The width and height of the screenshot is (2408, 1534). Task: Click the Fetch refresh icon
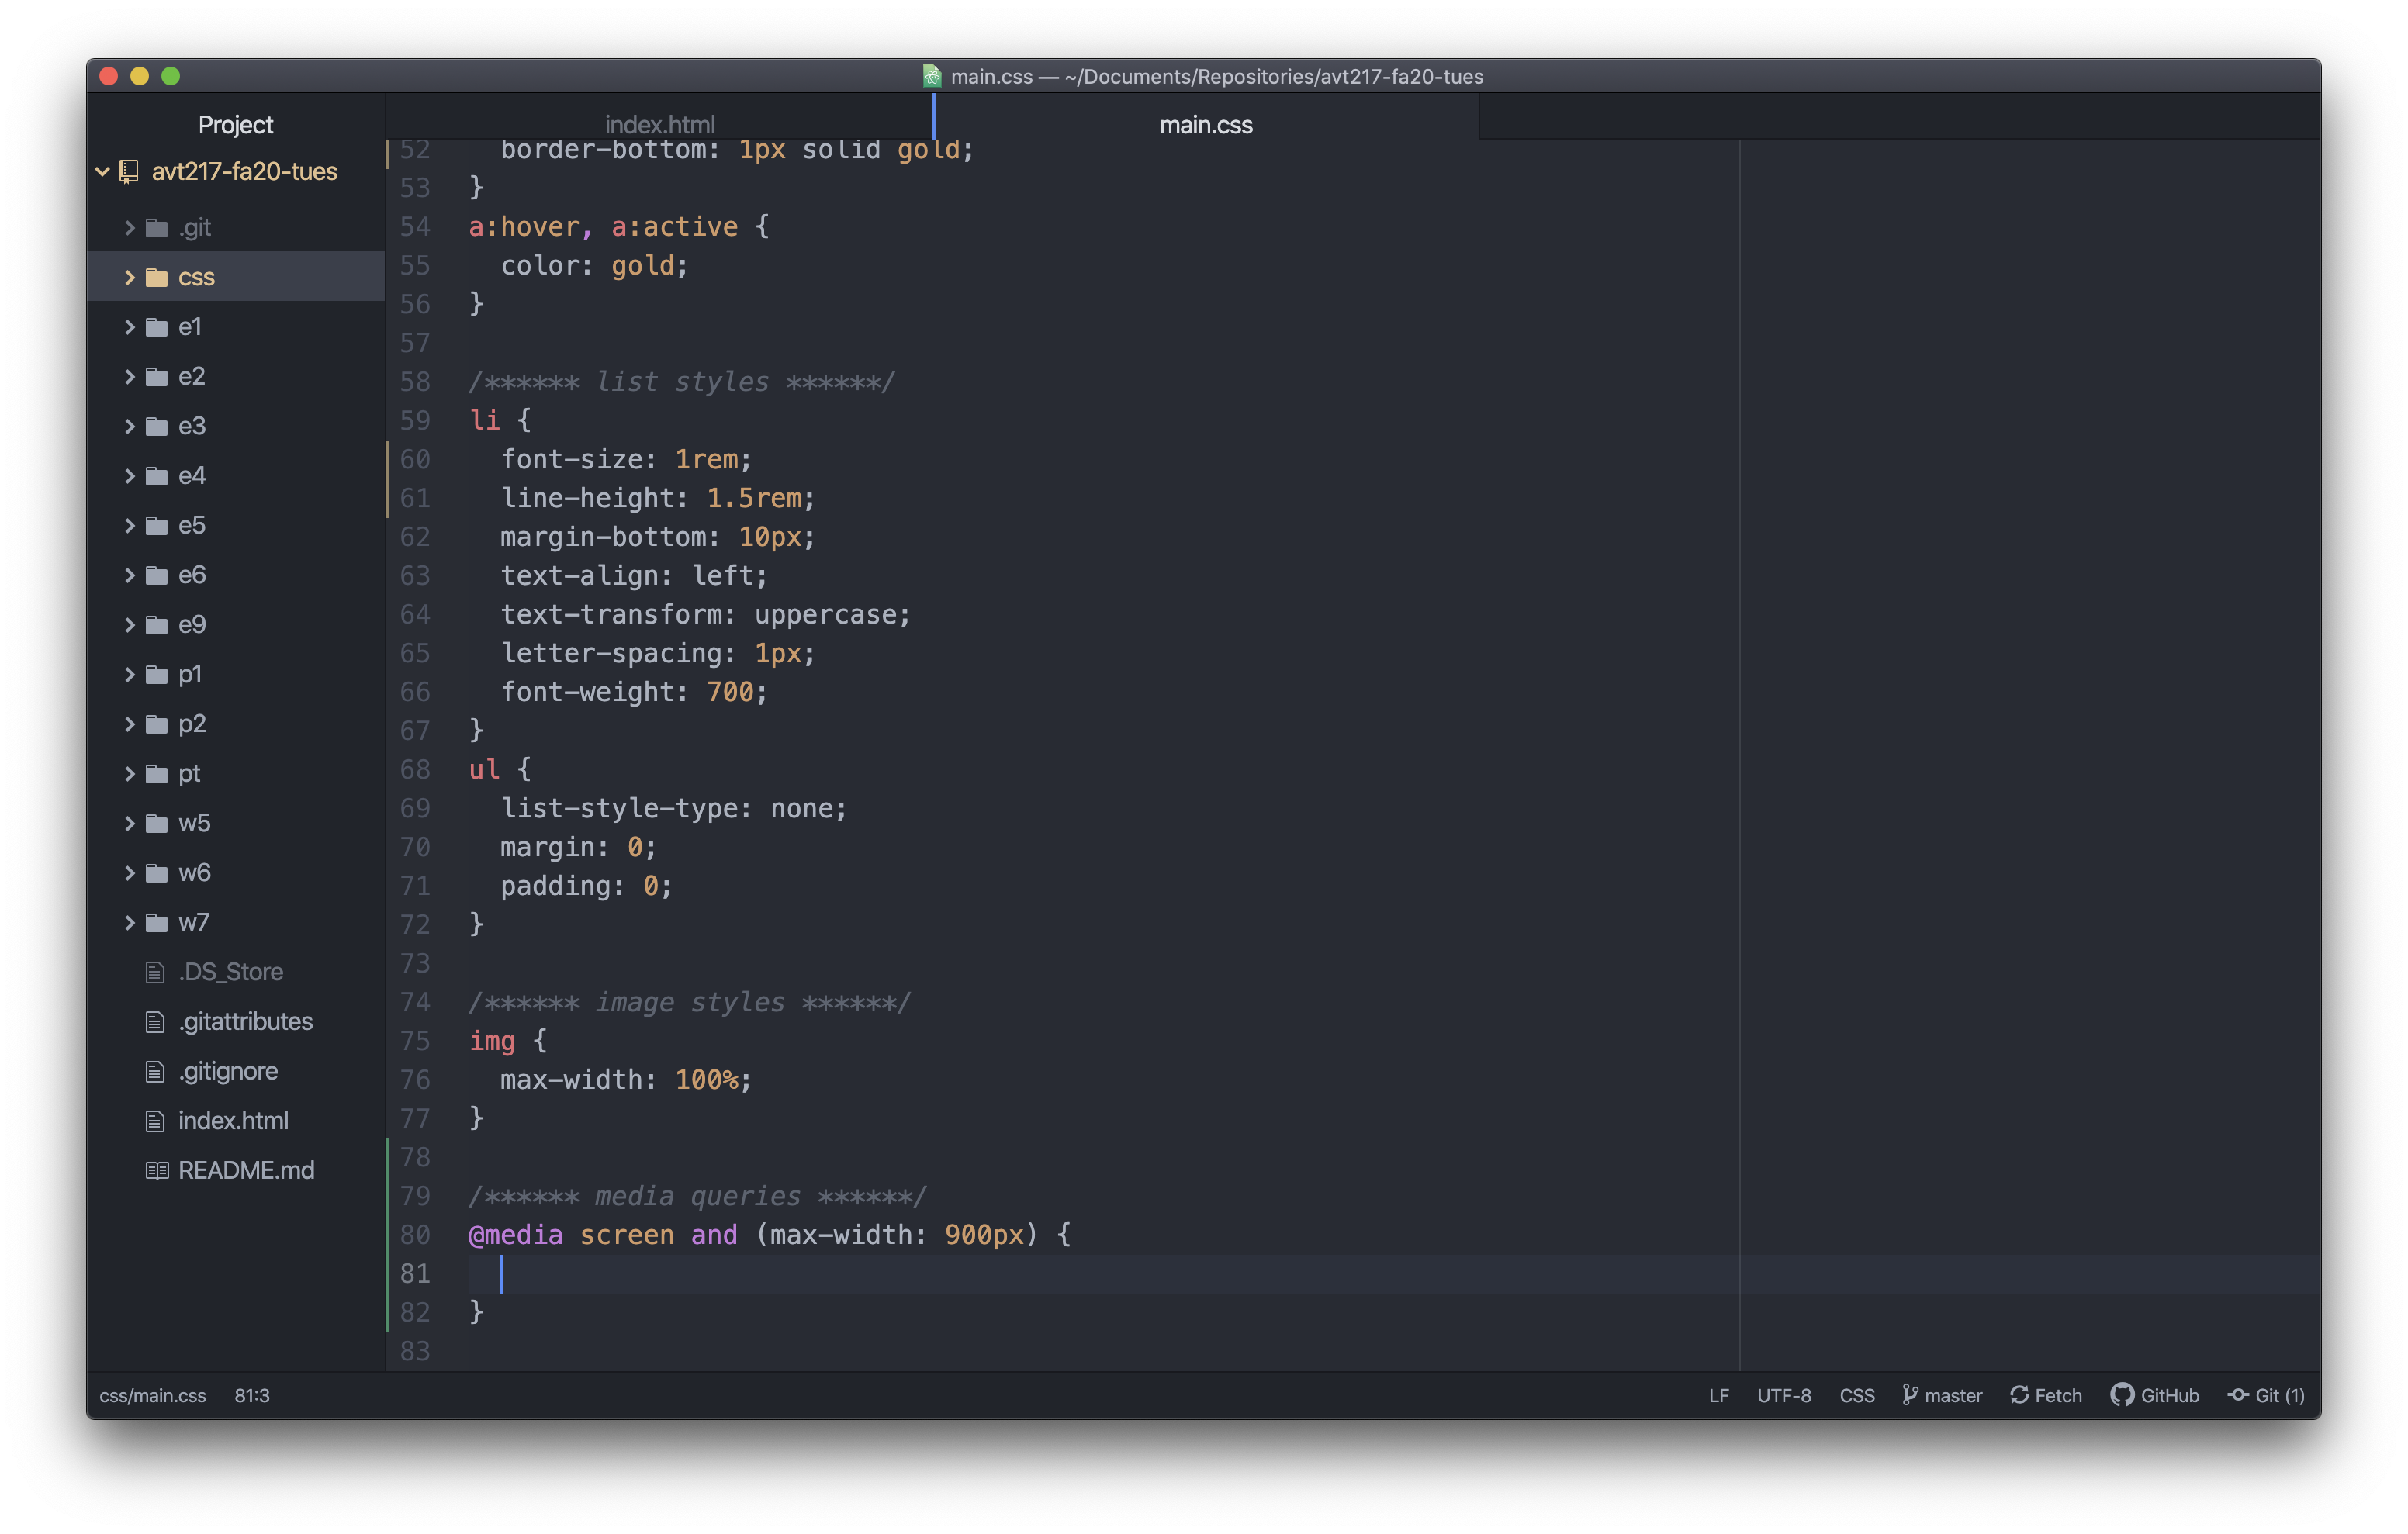pos(2019,1395)
